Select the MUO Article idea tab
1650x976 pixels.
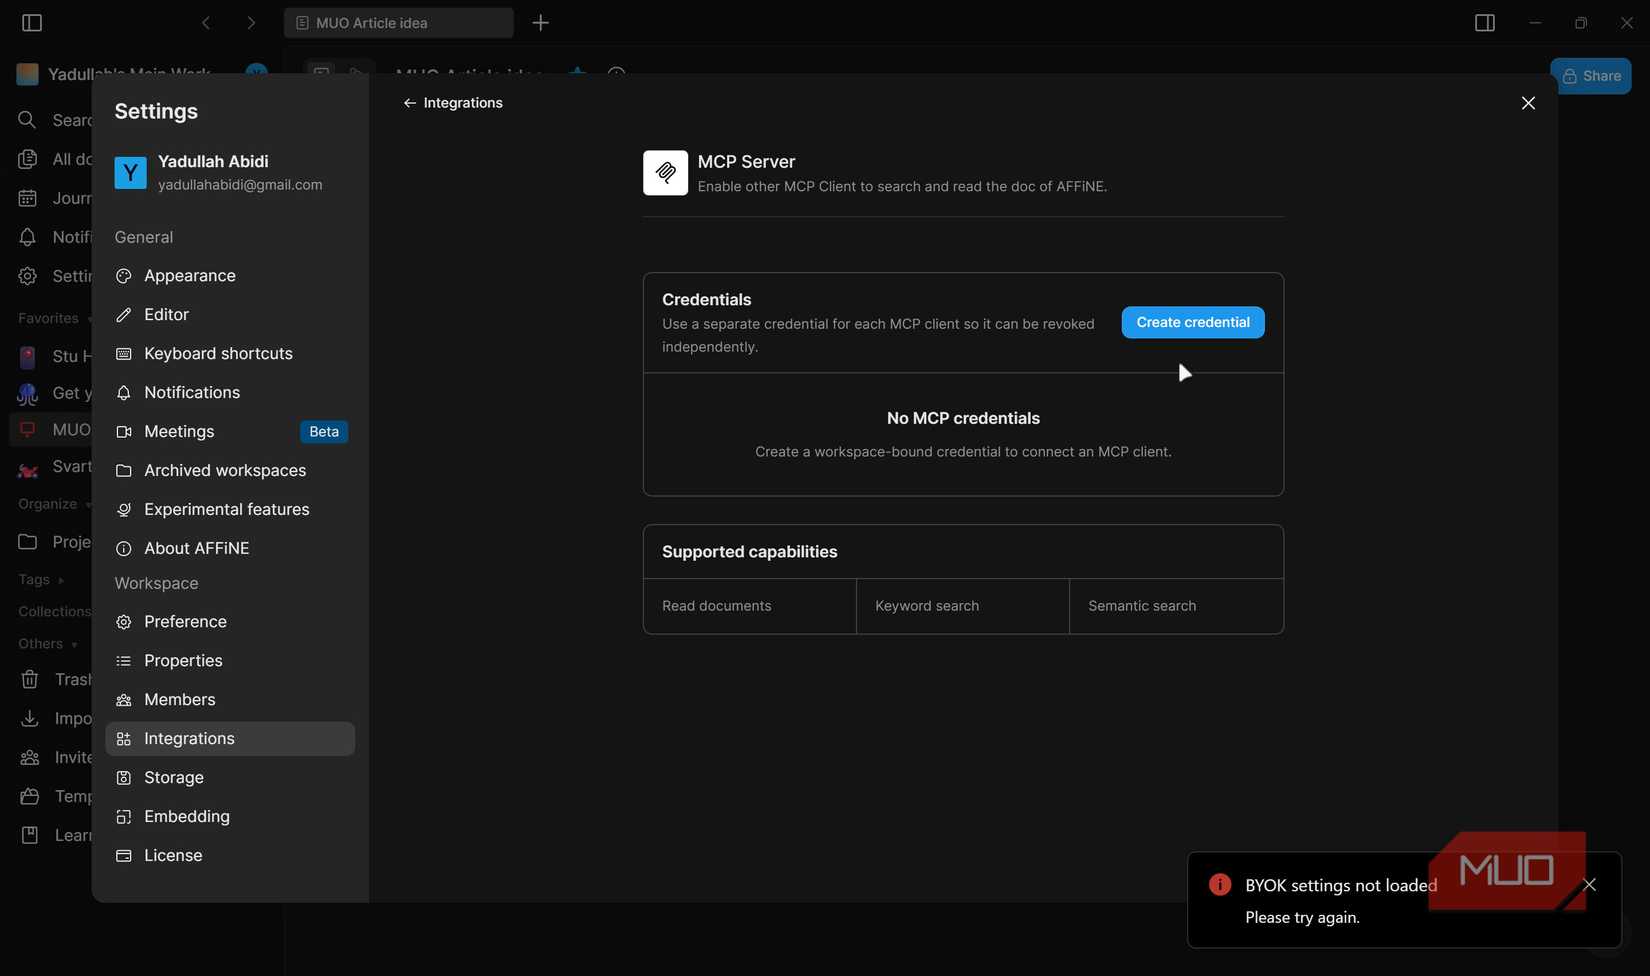398,22
